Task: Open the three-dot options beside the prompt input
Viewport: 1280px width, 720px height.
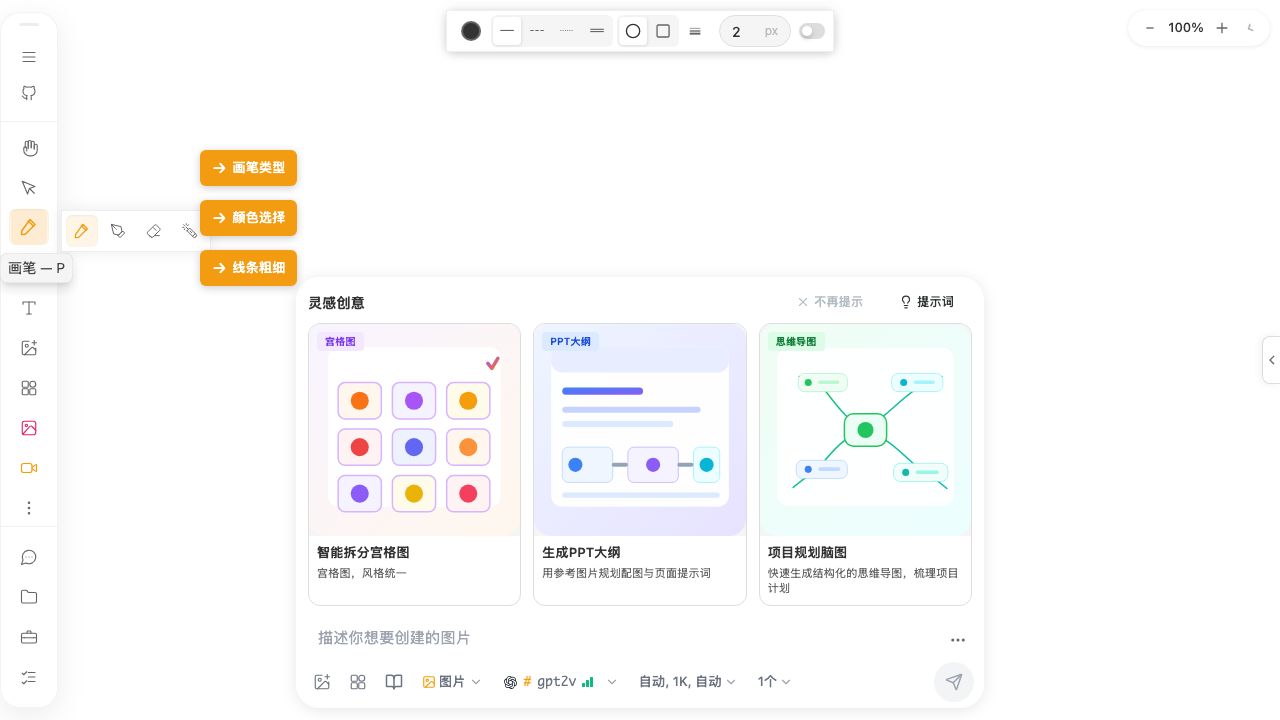Action: [958, 640]
